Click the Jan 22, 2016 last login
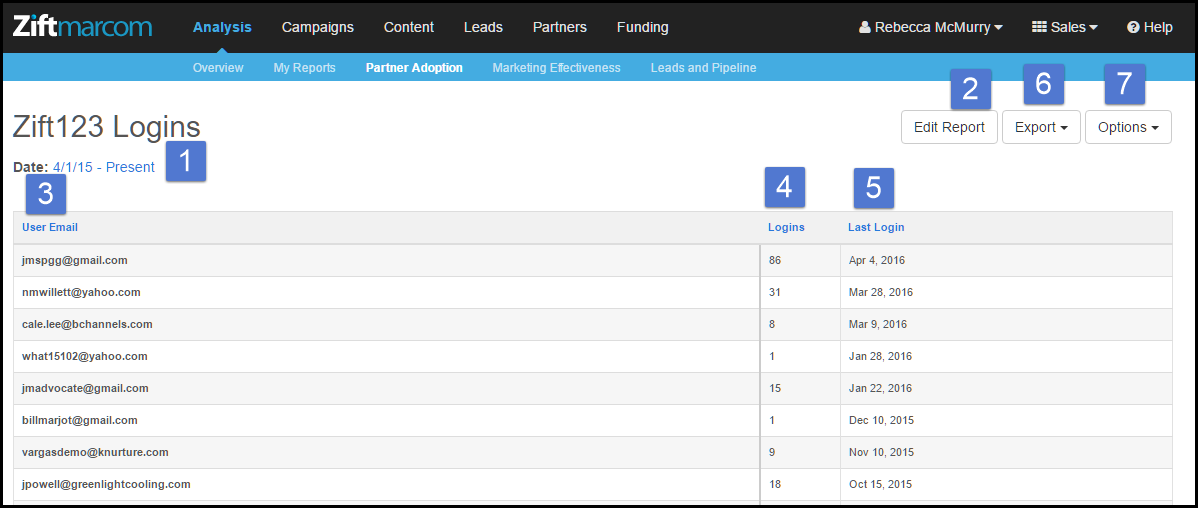1198x508 pixels. tap(880, 389)
